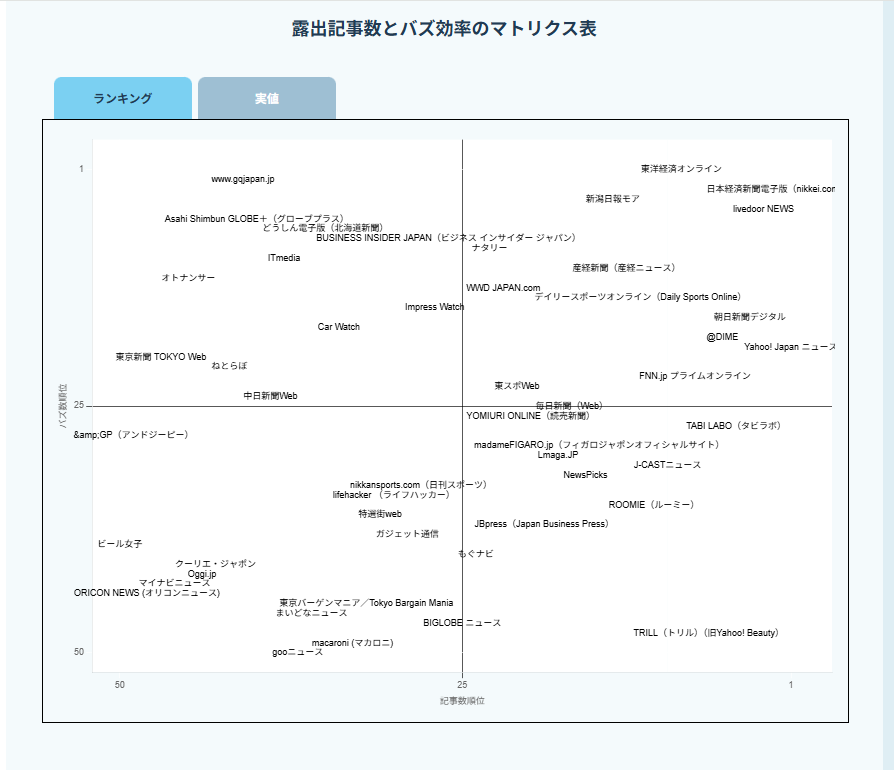
Task: Select the オトナンサー chart label
Action: (188, 278)
